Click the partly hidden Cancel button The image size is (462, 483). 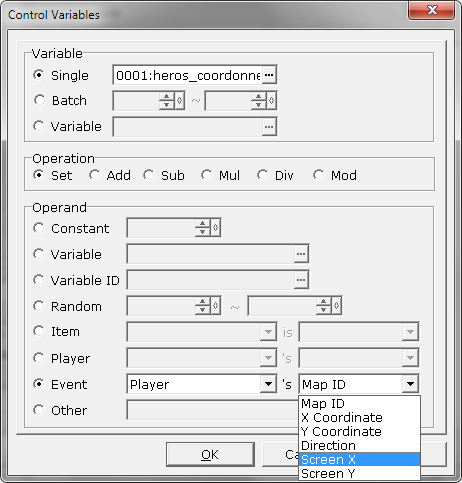pos(281,454)
